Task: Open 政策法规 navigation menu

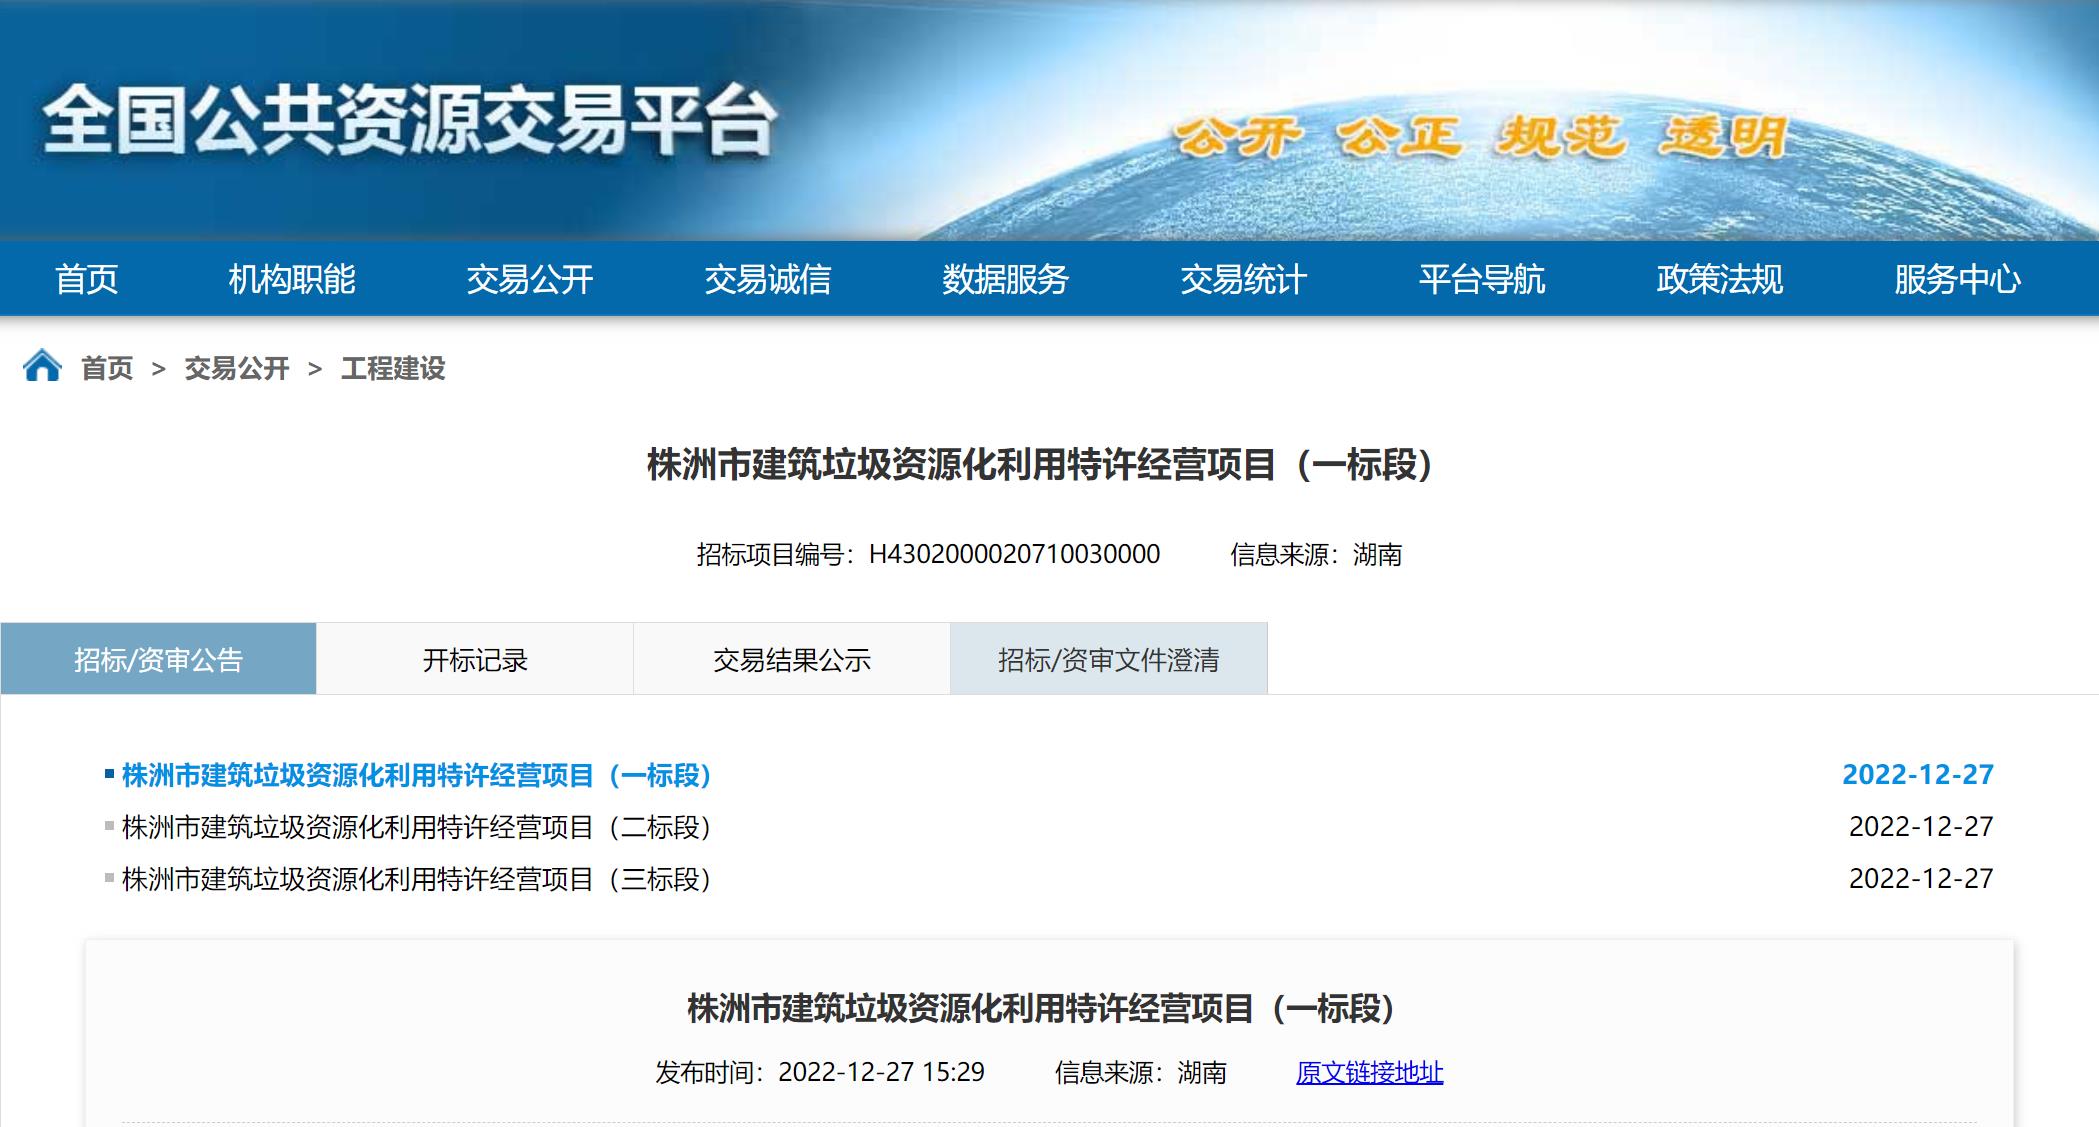Action: [x=1720, y=279]
